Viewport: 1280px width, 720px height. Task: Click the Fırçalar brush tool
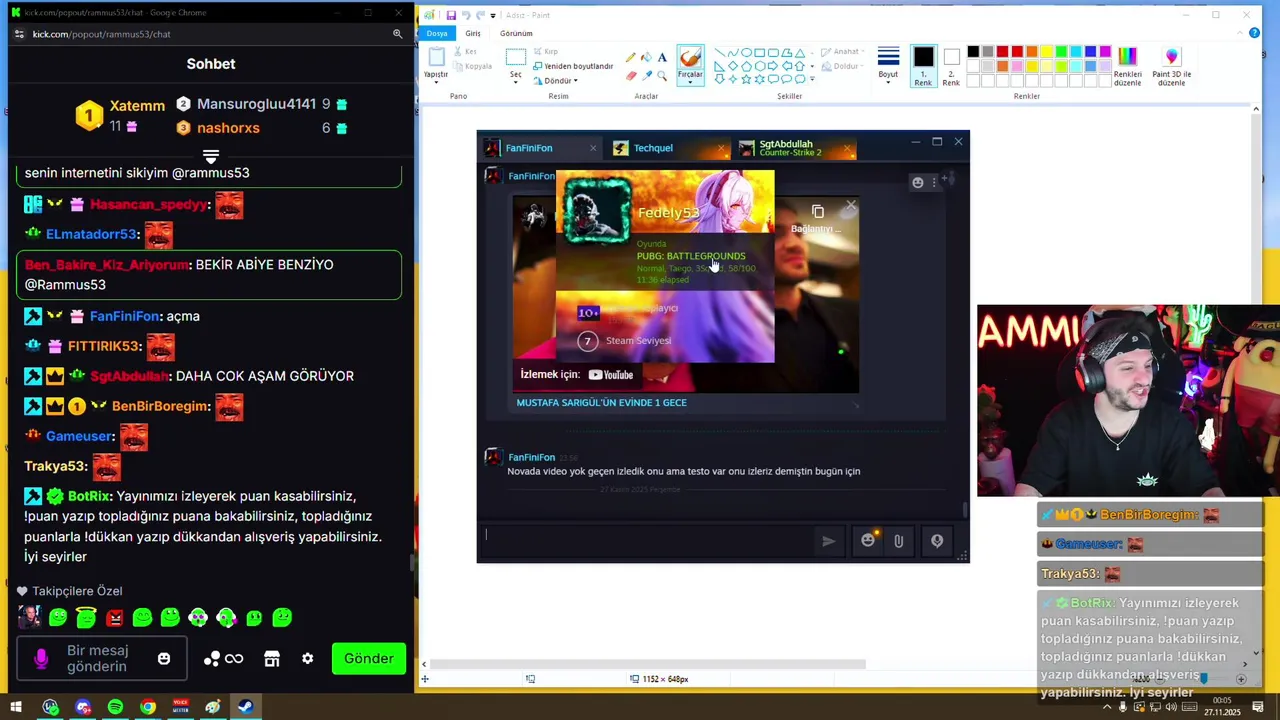pos(690,64)
